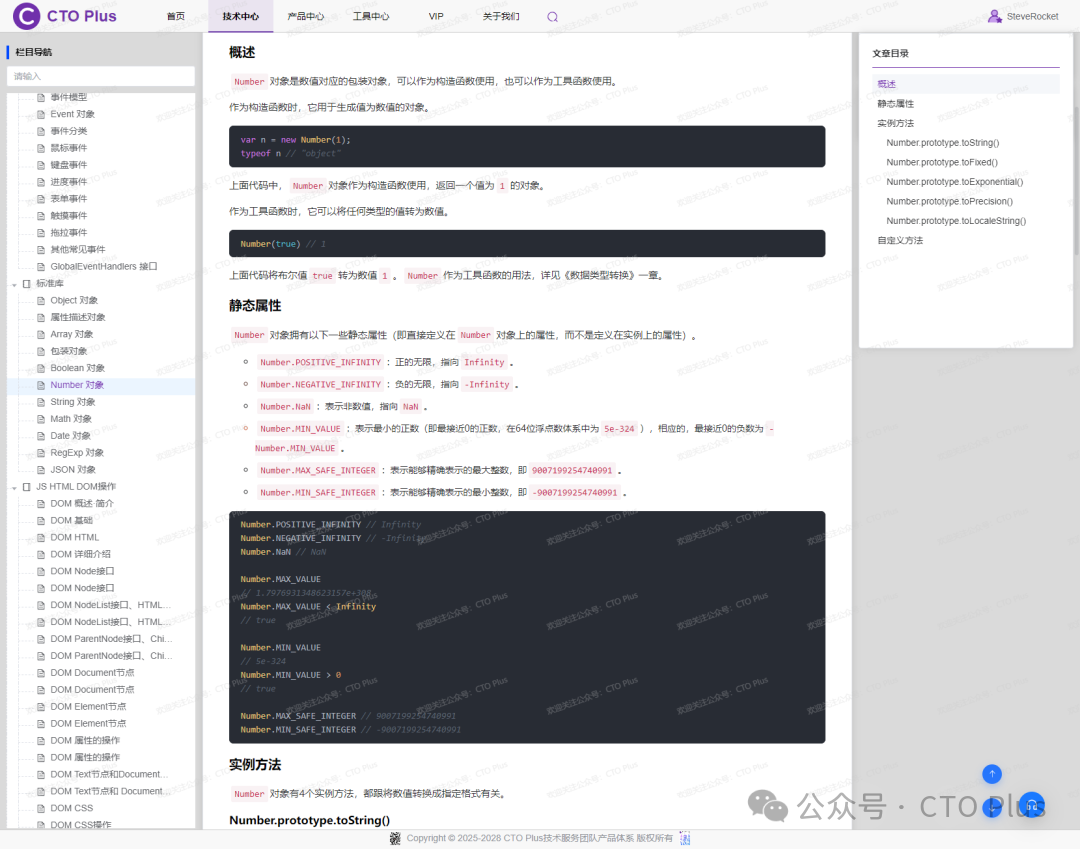Screen dimensions: 1080x849
Task: Click the emblem icon left of Copyright
Action: (x=395, y=838)
